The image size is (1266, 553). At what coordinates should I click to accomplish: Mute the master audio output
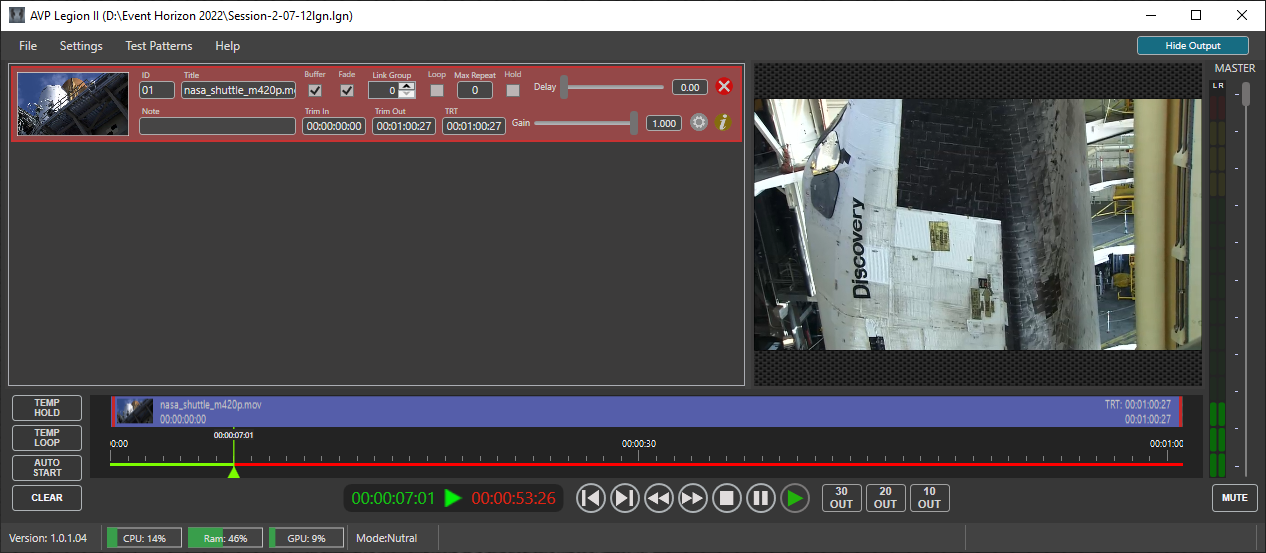tap(1234, 497)
